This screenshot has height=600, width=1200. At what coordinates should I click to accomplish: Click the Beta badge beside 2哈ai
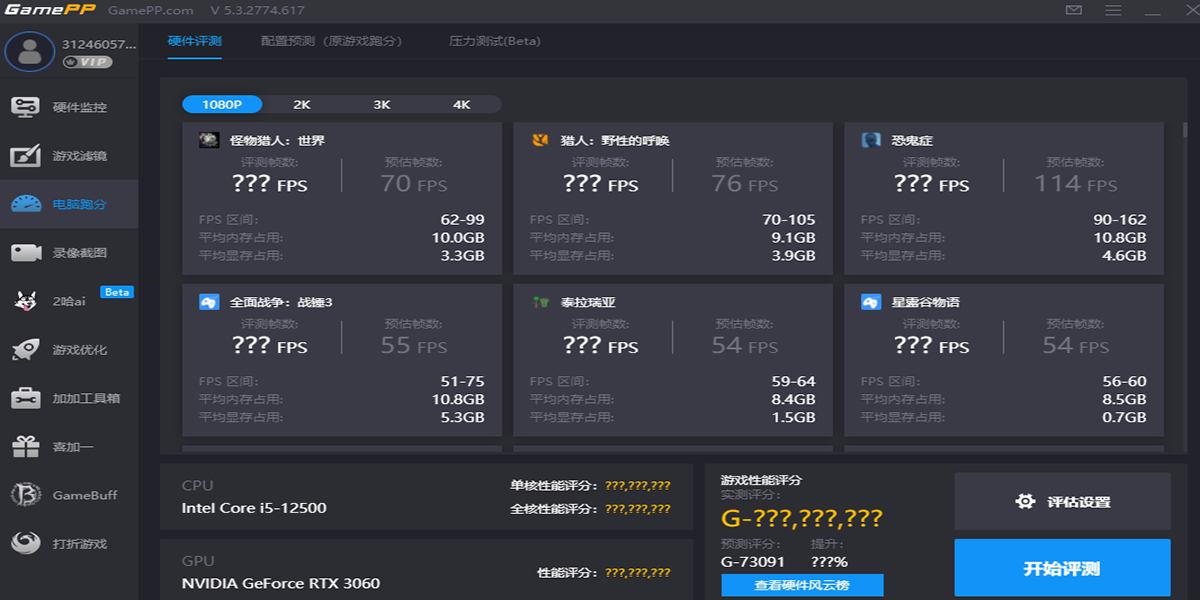point(117,292)
